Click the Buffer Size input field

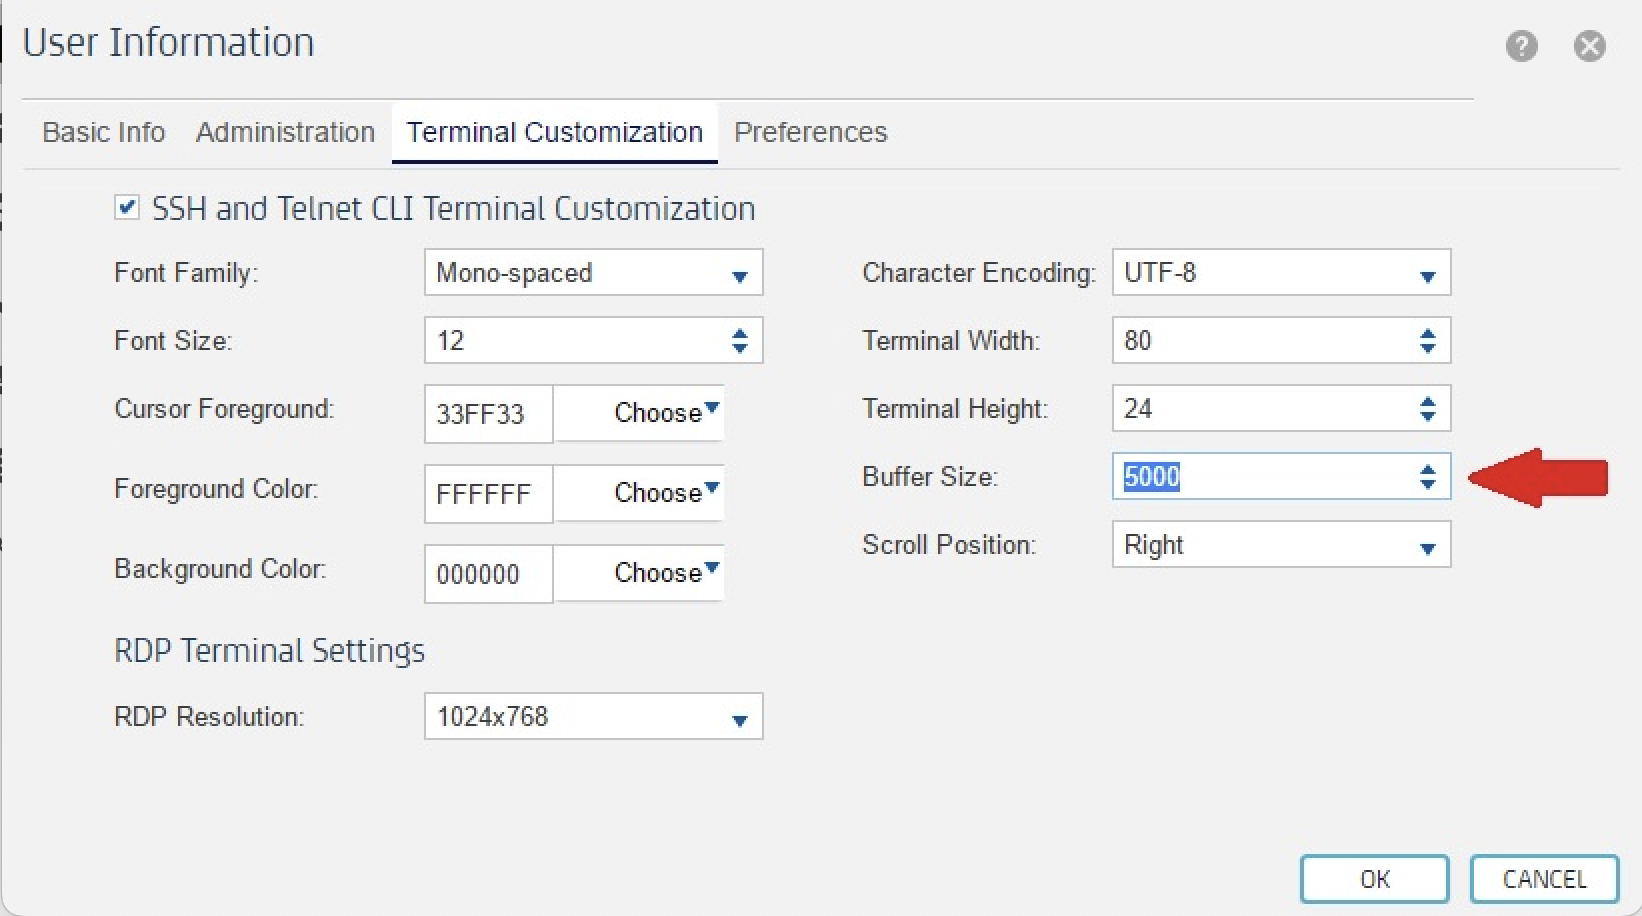(x=1260, y=477)
